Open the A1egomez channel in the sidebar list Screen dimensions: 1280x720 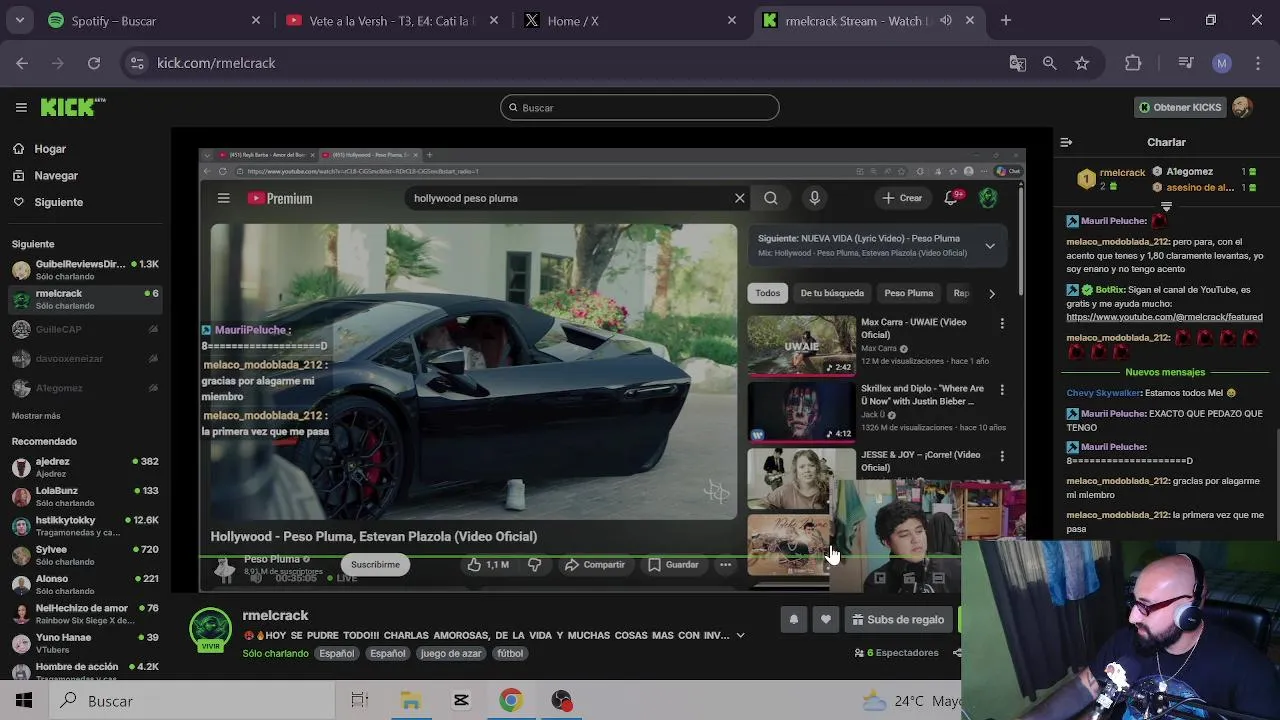point(85,388)
